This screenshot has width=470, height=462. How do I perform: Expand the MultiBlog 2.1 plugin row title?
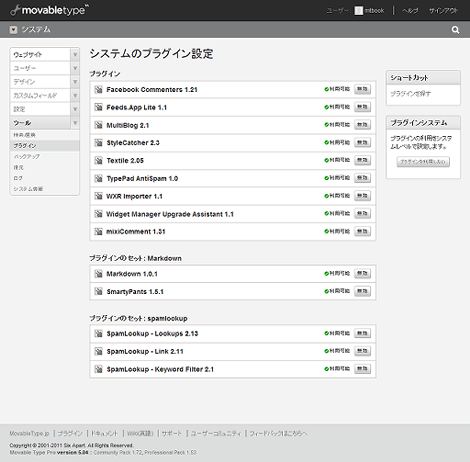coord(128,125)
